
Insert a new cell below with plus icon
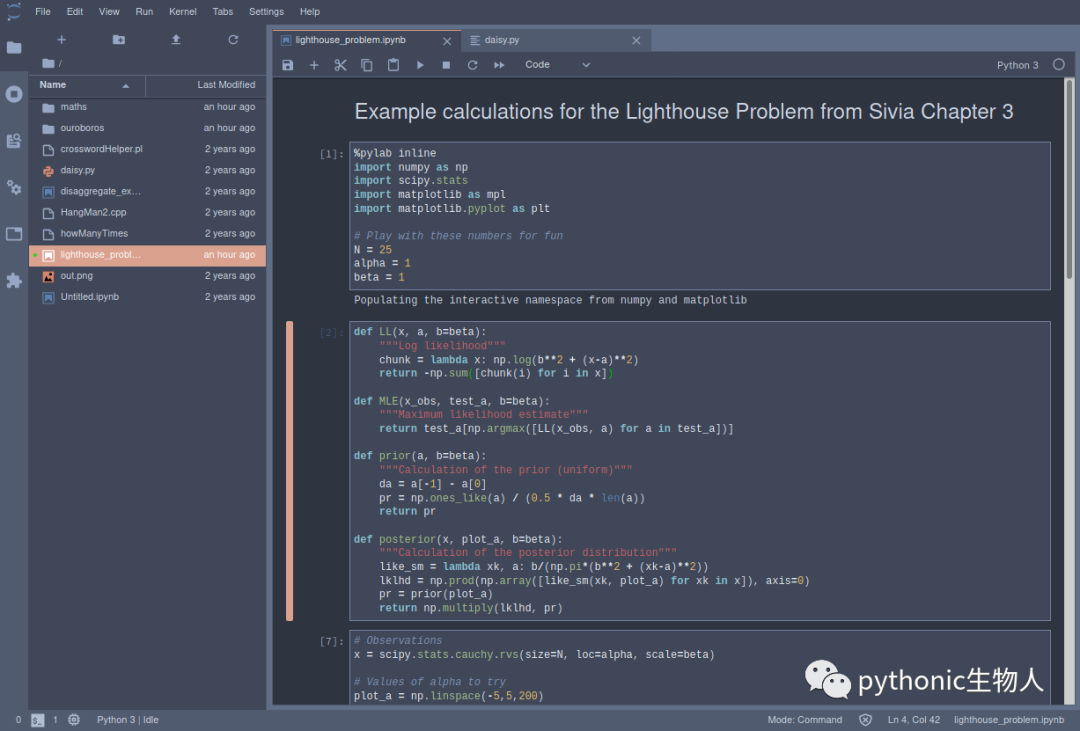coord(314,65)
